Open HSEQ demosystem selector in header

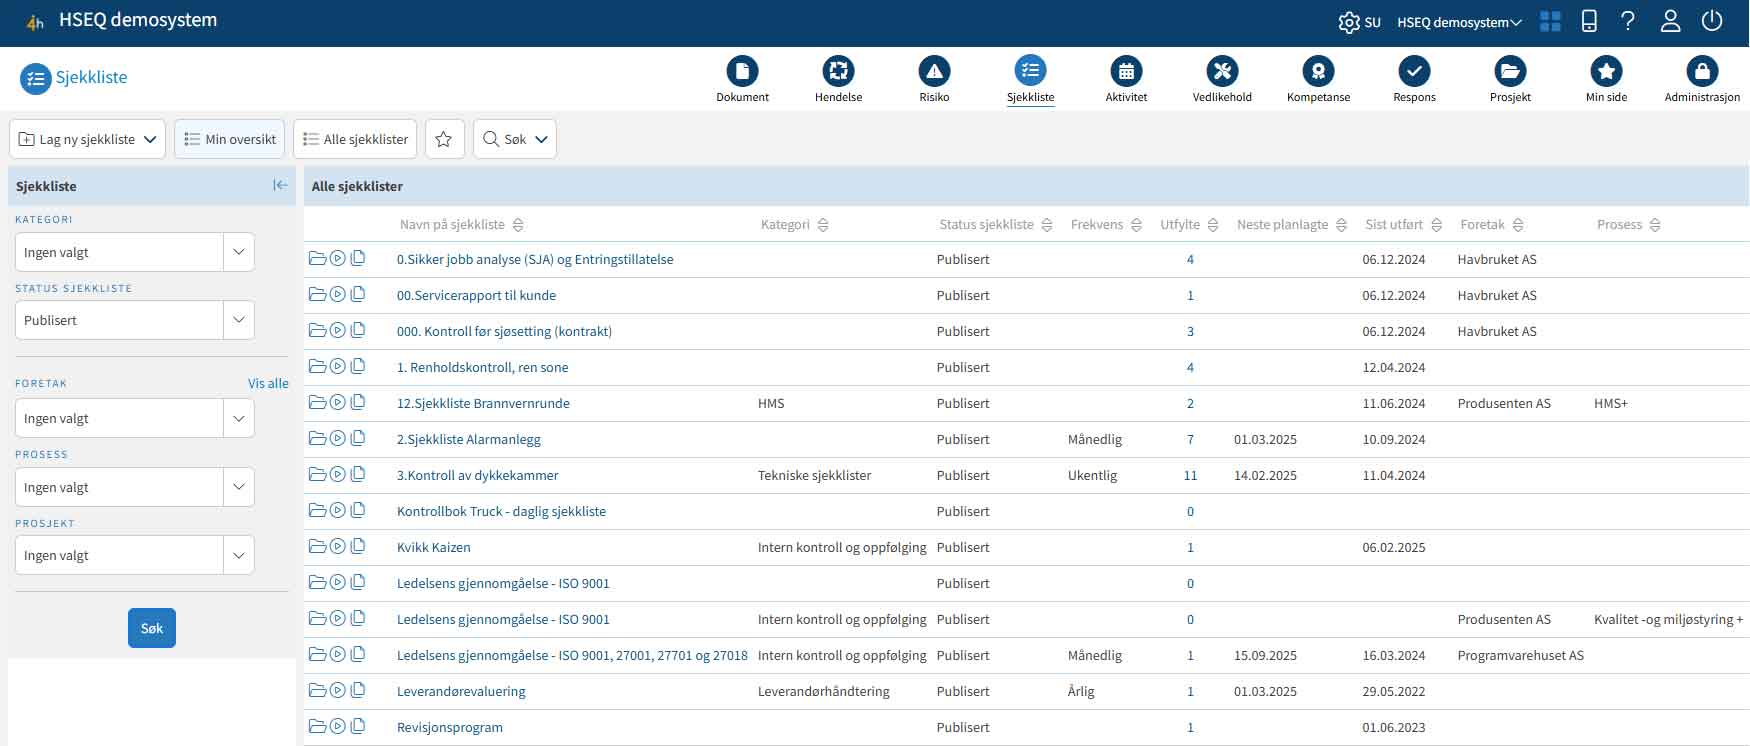(x=1459, y=22)
